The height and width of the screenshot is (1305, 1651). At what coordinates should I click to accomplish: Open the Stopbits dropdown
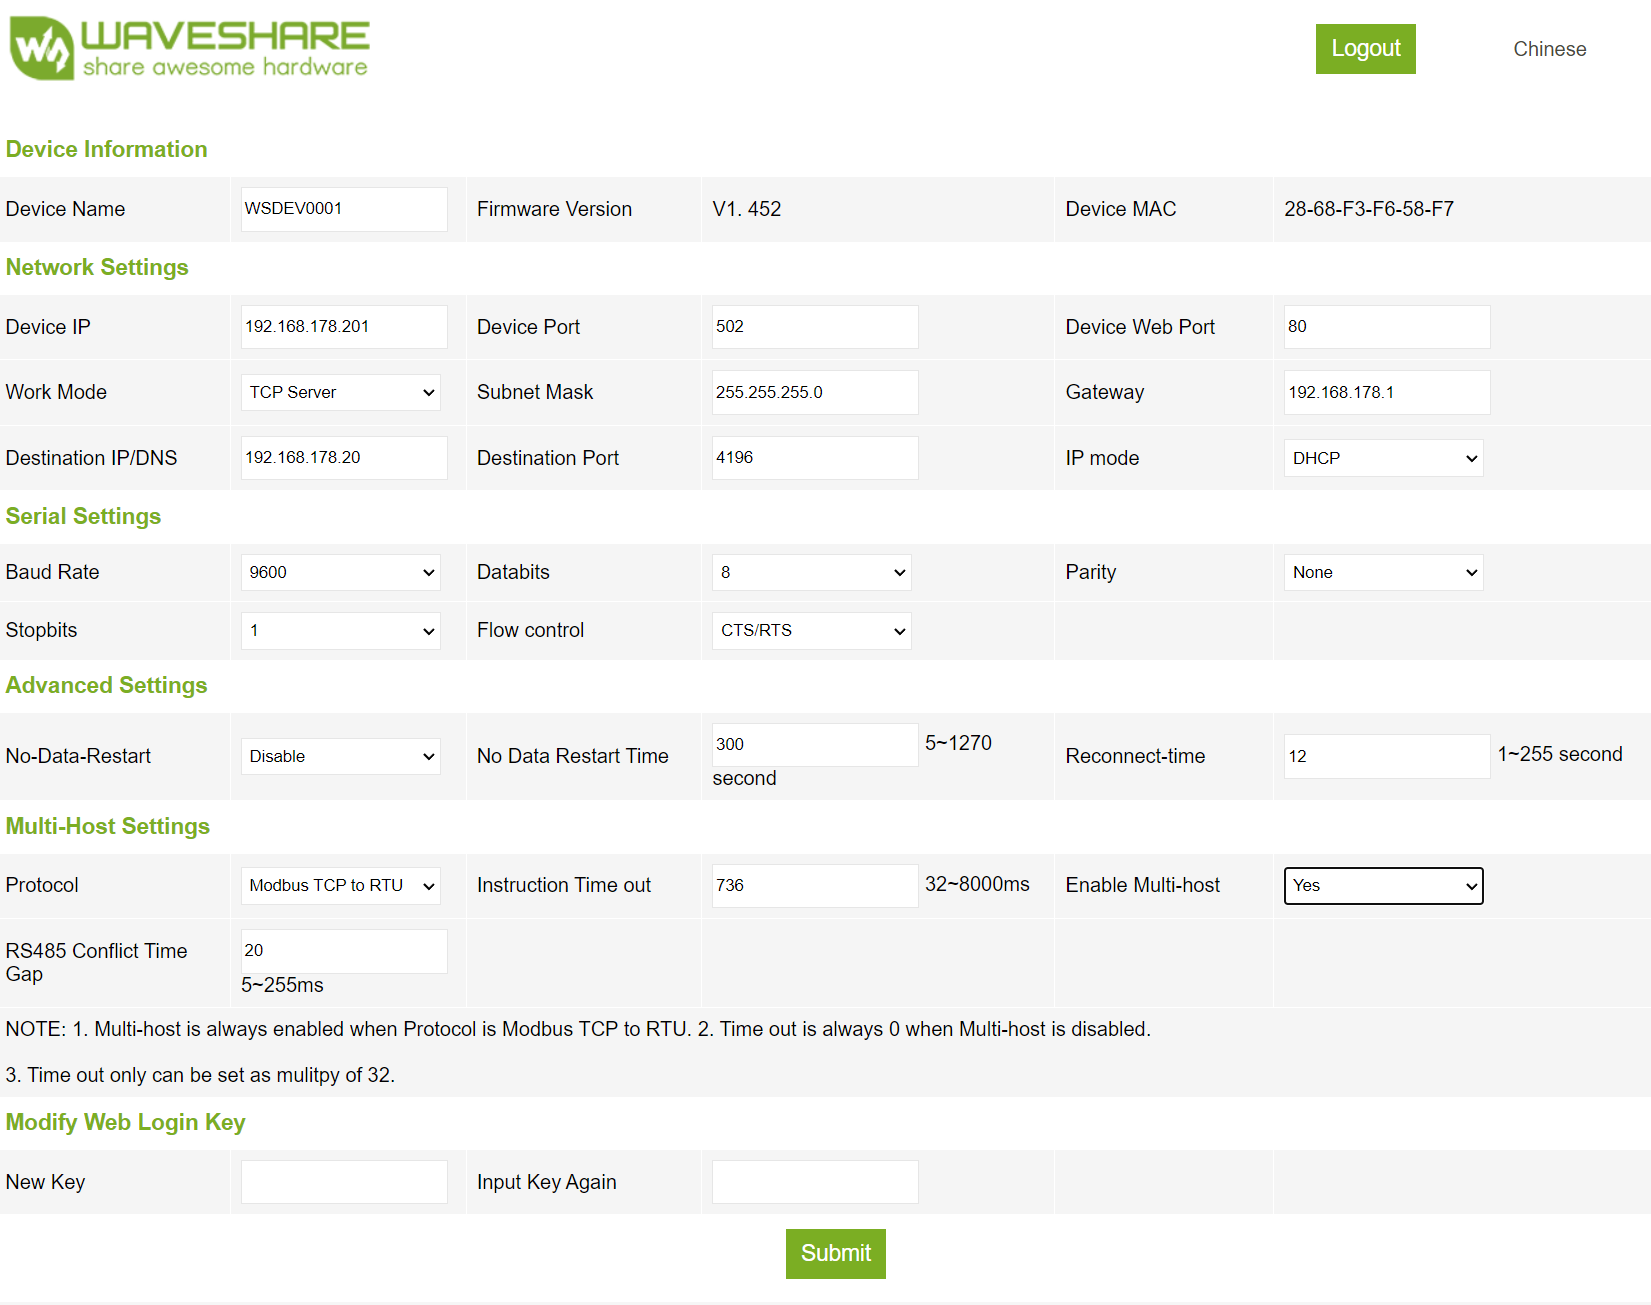[x=341, y=631]
